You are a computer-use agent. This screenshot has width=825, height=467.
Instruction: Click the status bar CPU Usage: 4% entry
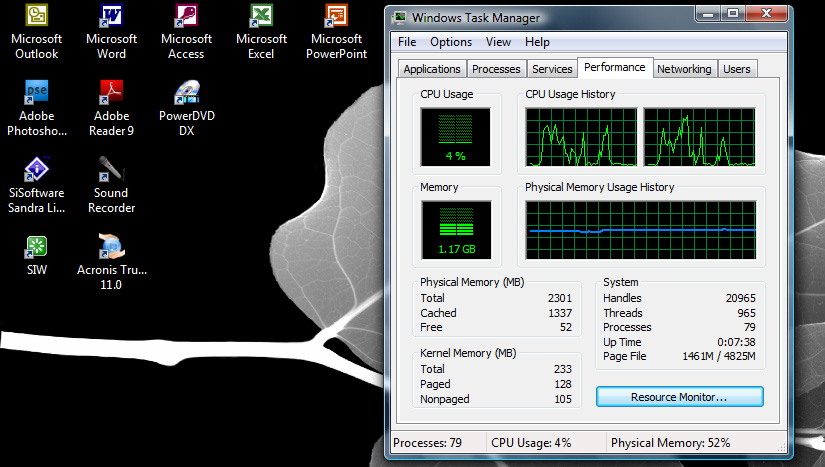tap(531, 443)
